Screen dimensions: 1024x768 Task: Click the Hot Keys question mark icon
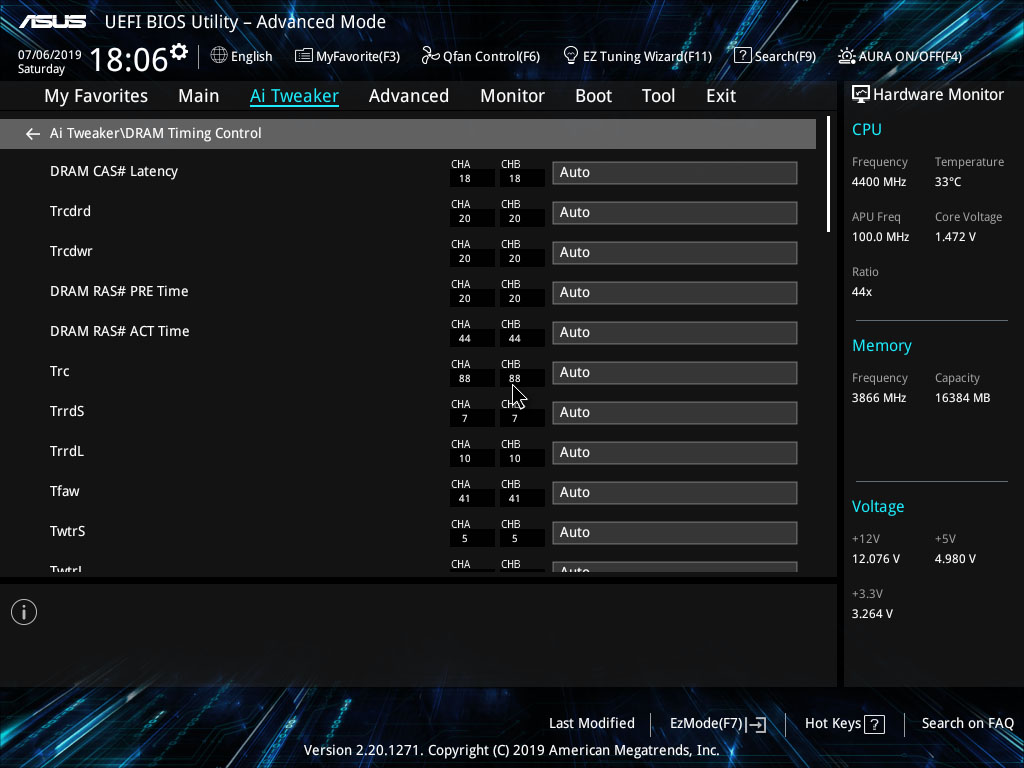click(874, 724)
